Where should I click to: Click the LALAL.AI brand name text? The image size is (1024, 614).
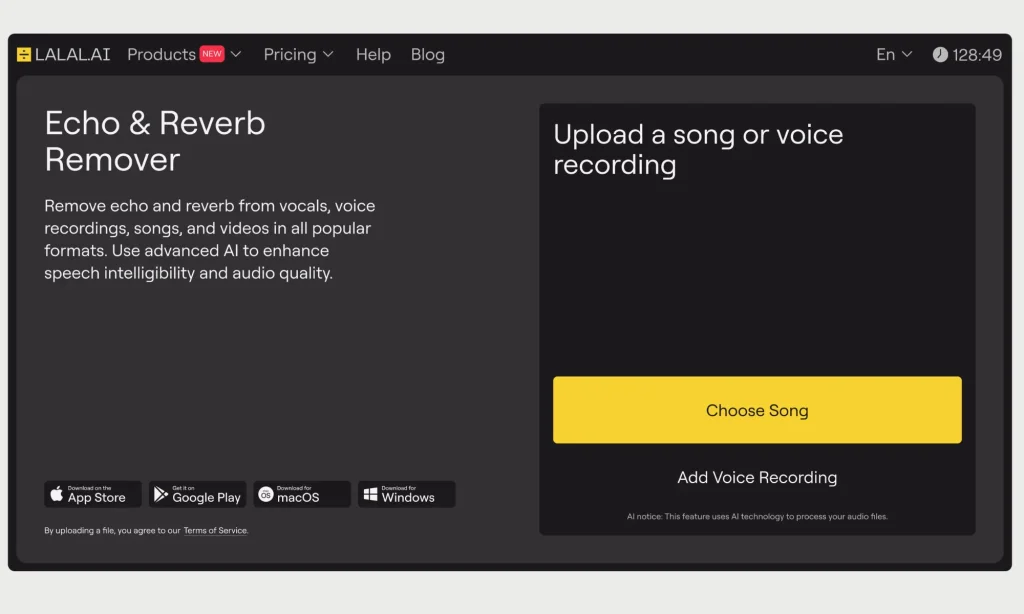point(72,55)
